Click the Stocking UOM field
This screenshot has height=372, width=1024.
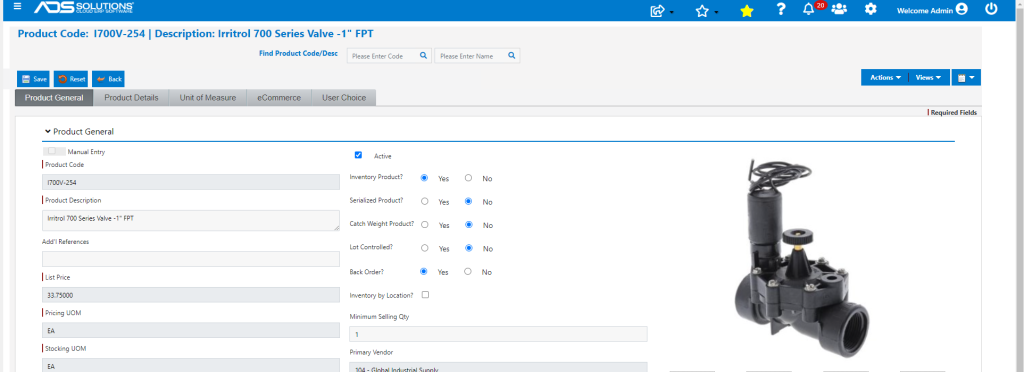191,365
